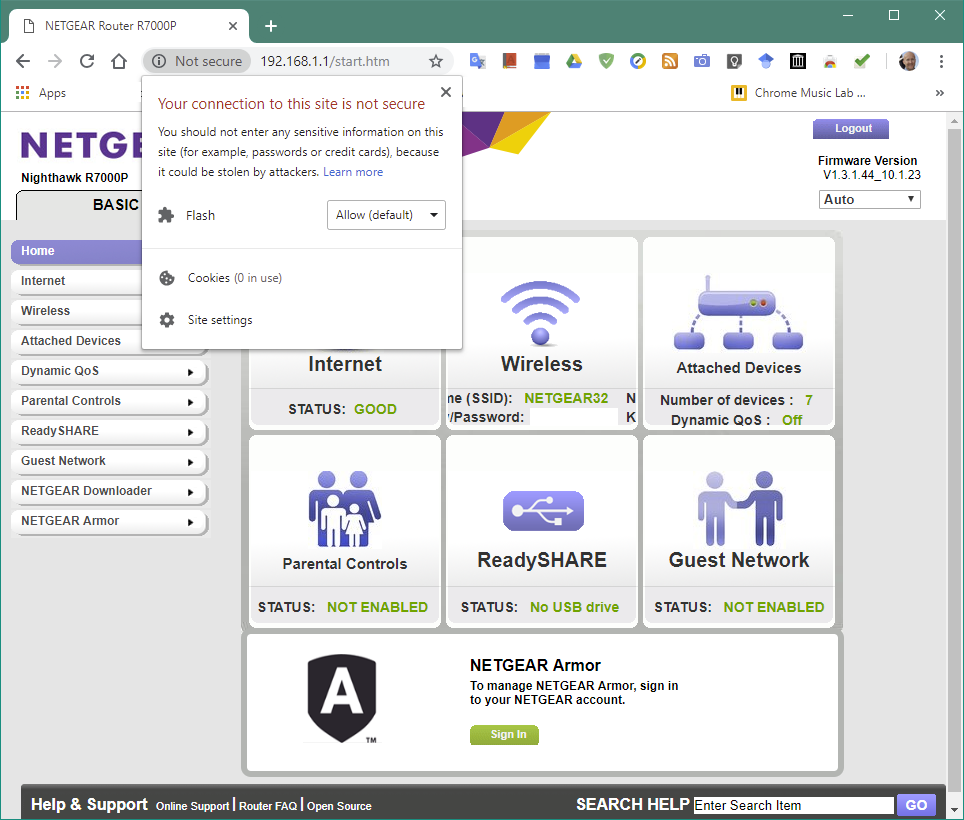Click the green checkmark extension icon

pos(862,61)
